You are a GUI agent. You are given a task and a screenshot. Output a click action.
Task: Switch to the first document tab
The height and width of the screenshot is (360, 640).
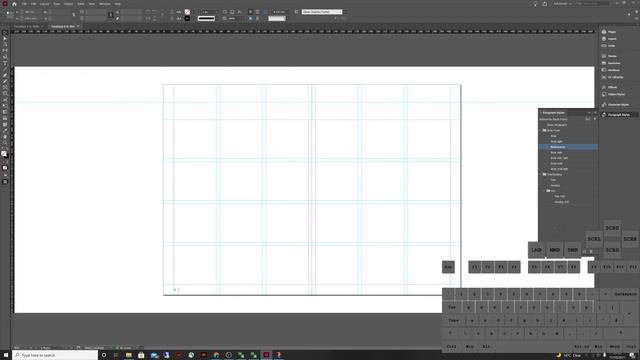(27, 27)
